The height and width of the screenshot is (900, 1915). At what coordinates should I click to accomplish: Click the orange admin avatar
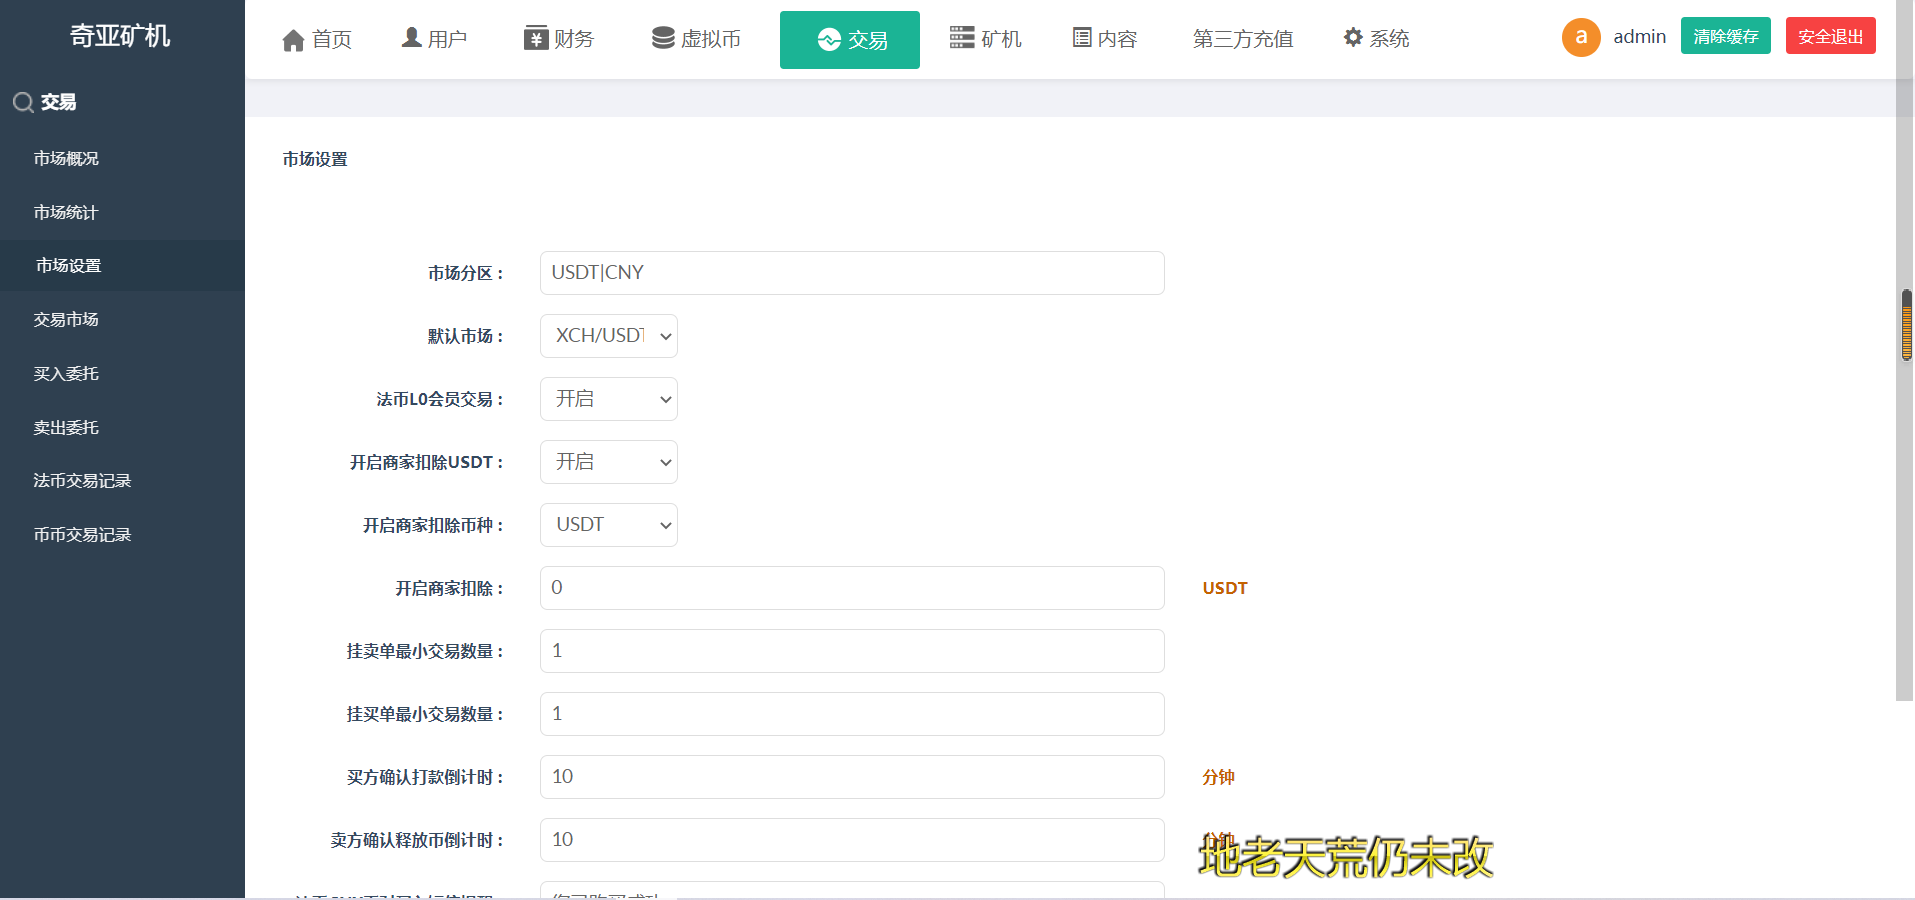tap(1581, 37)
